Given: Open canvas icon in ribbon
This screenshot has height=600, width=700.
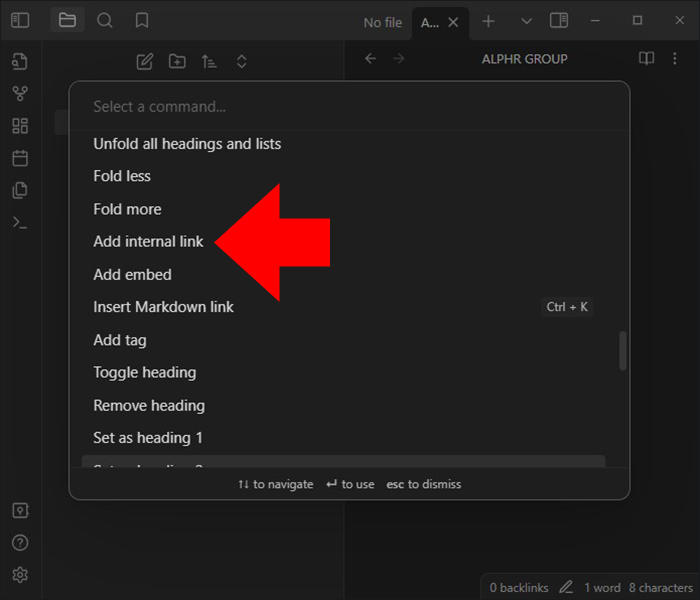Looking at the screenshot, I should point(20,126).
